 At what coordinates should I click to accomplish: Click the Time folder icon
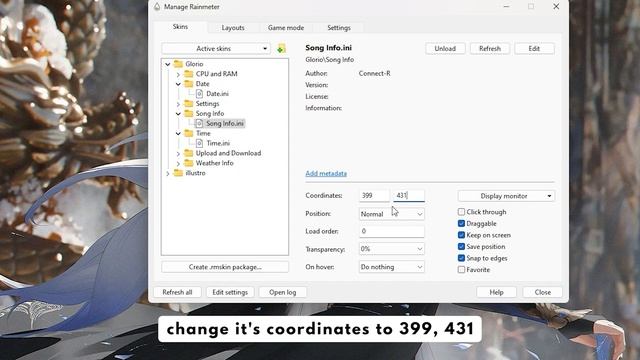pos(189,133)
